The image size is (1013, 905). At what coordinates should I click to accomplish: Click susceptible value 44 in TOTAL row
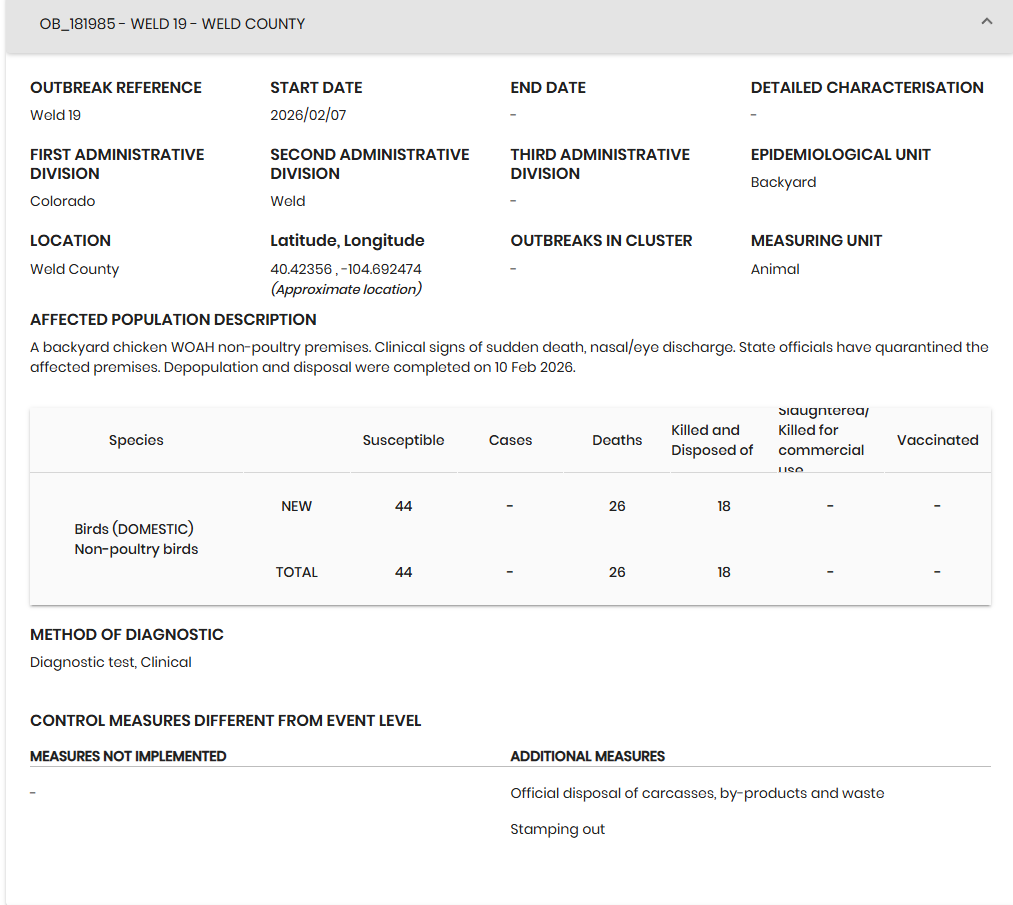pos(403,572)
